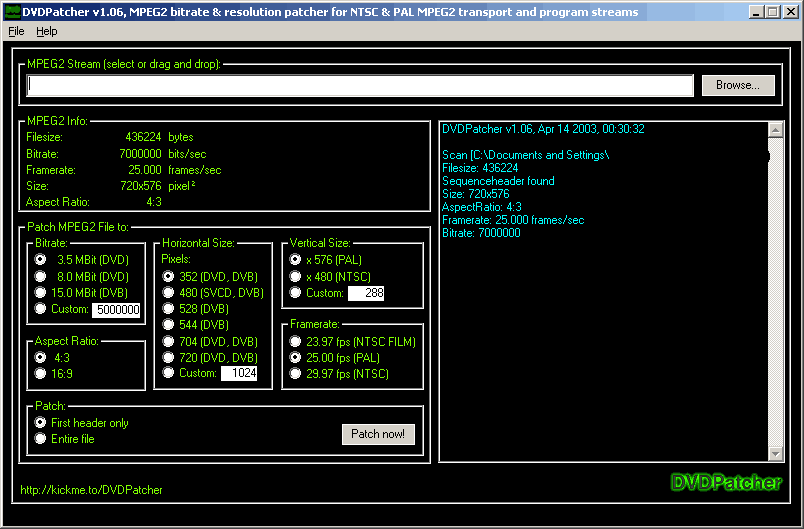Screen dimensions: 804x529
Task: Select Custom horizontal size radio button
Action: pos(168,373)
